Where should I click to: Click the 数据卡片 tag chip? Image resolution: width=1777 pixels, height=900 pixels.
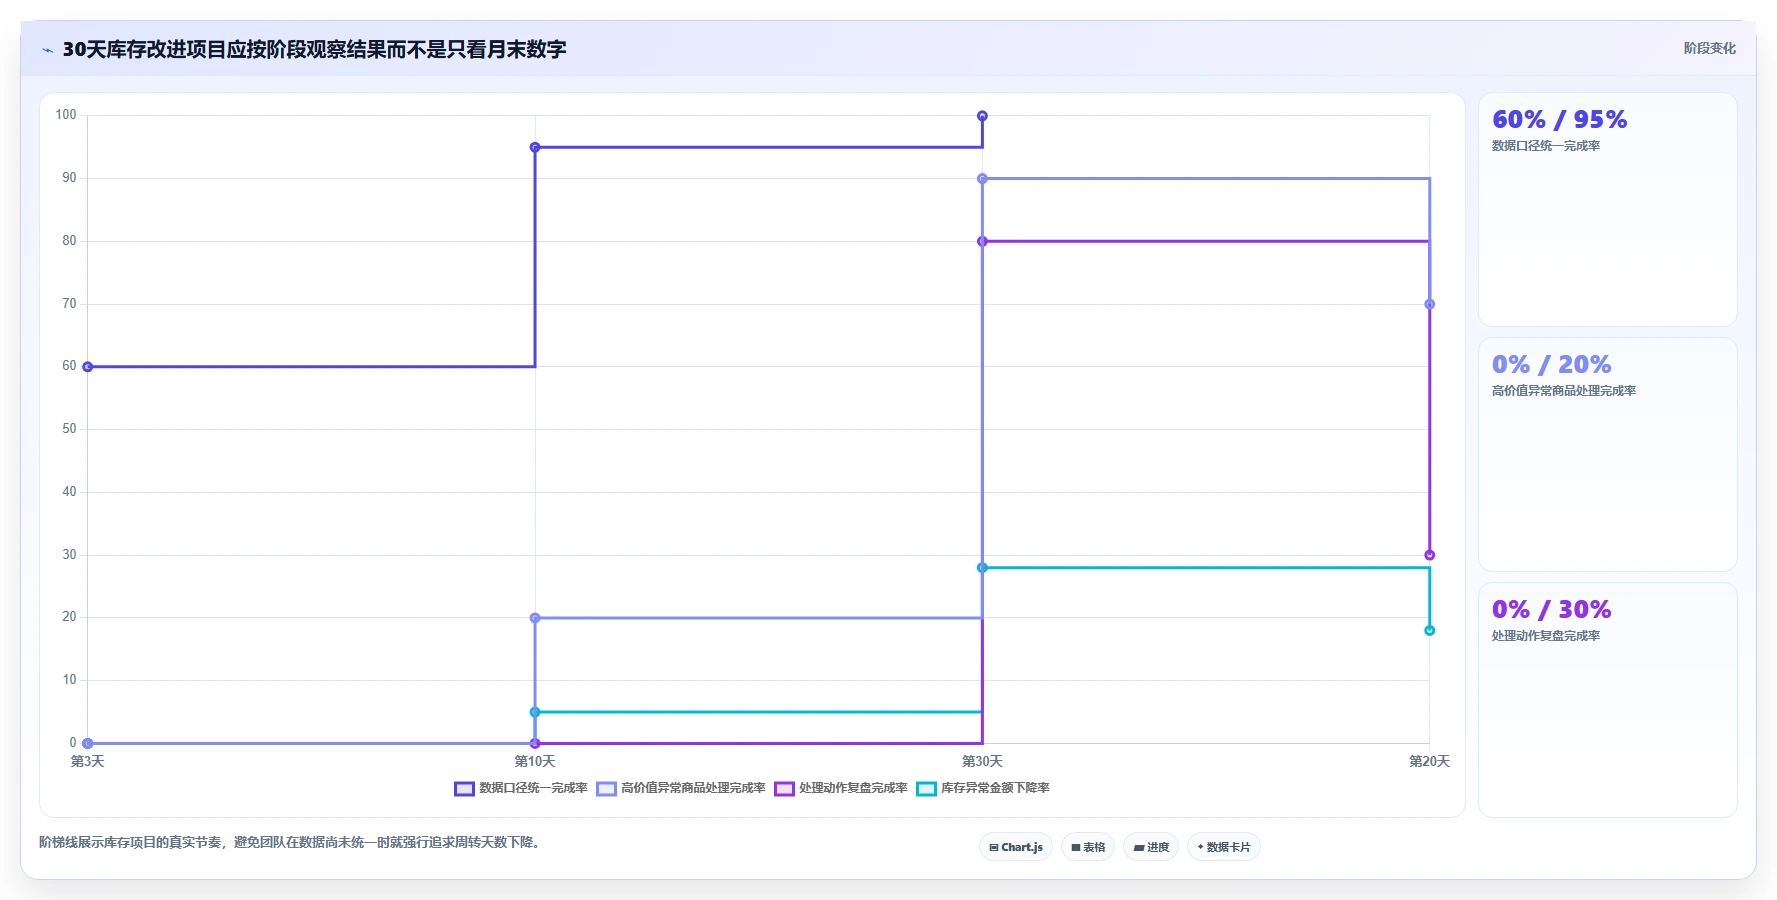[x=1224, y=847]
